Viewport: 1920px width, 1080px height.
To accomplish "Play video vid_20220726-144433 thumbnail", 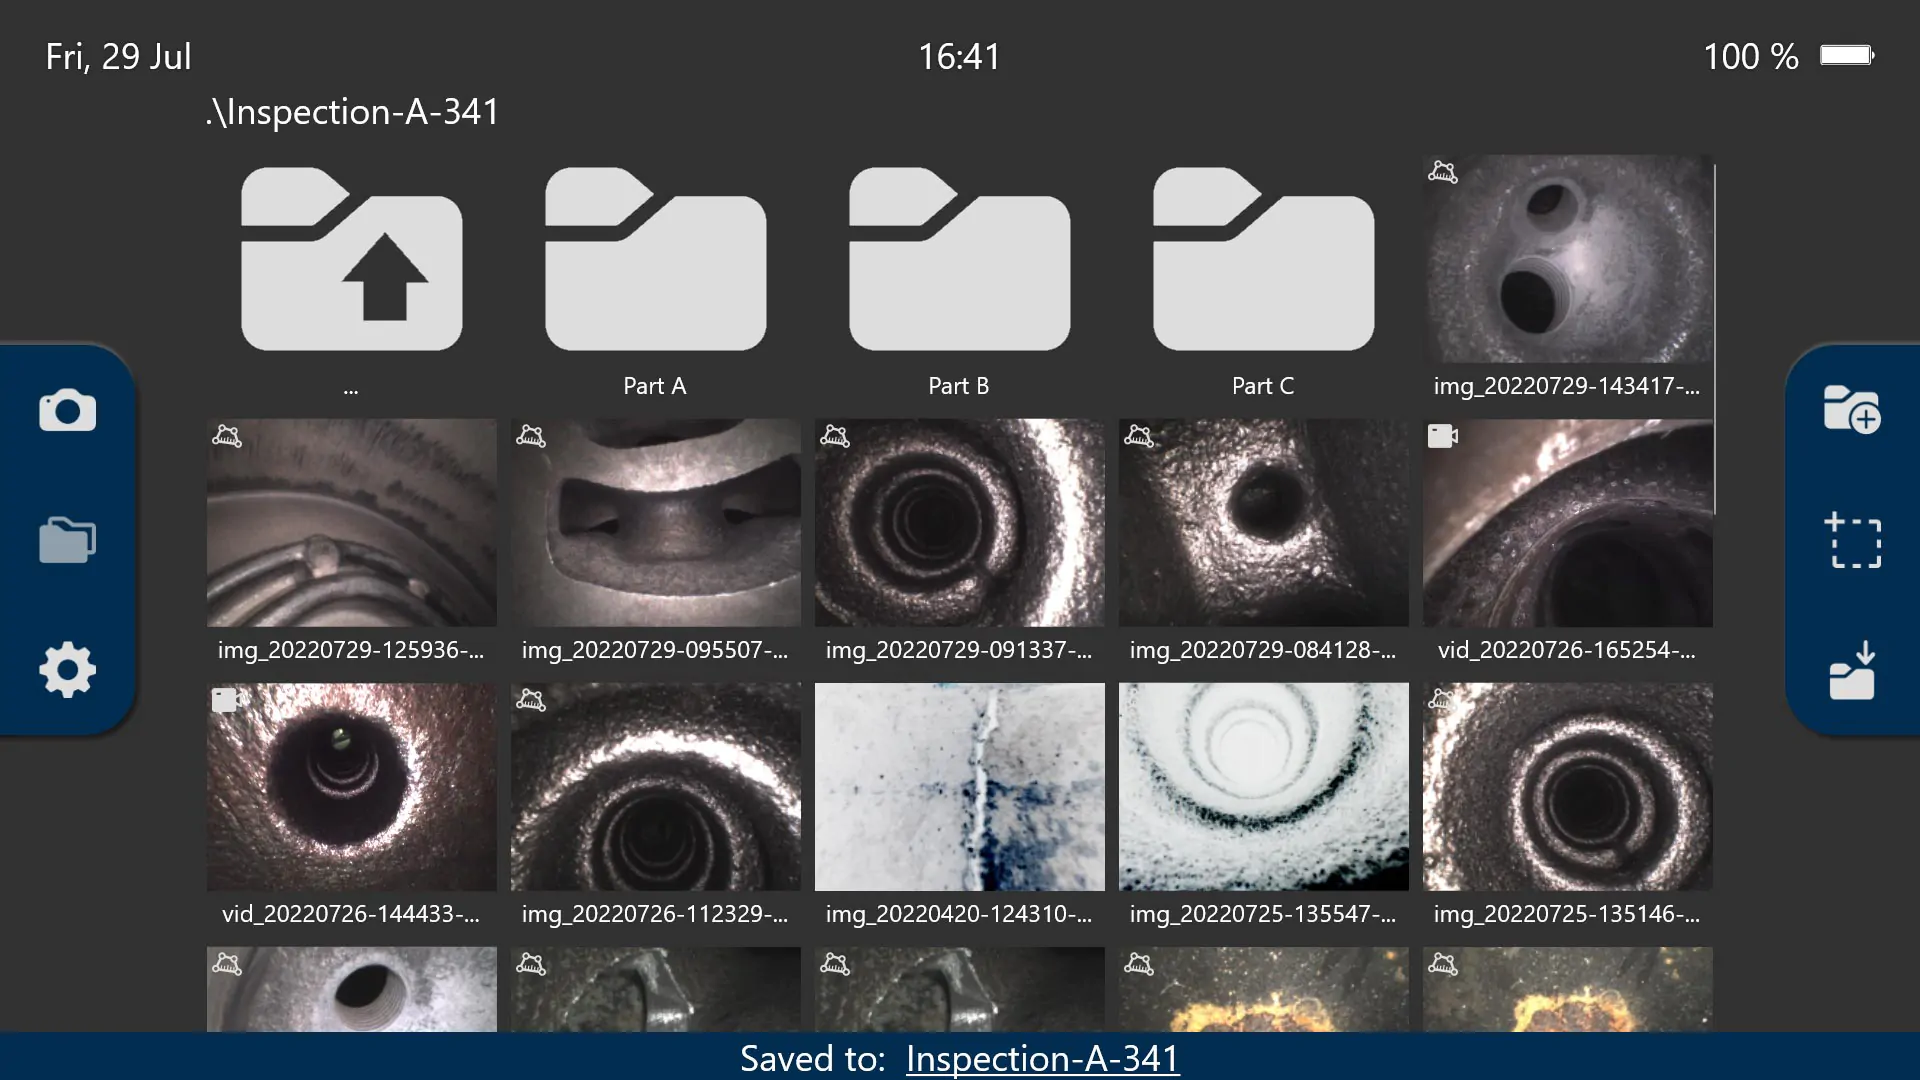I will click(x=351, y=787).
